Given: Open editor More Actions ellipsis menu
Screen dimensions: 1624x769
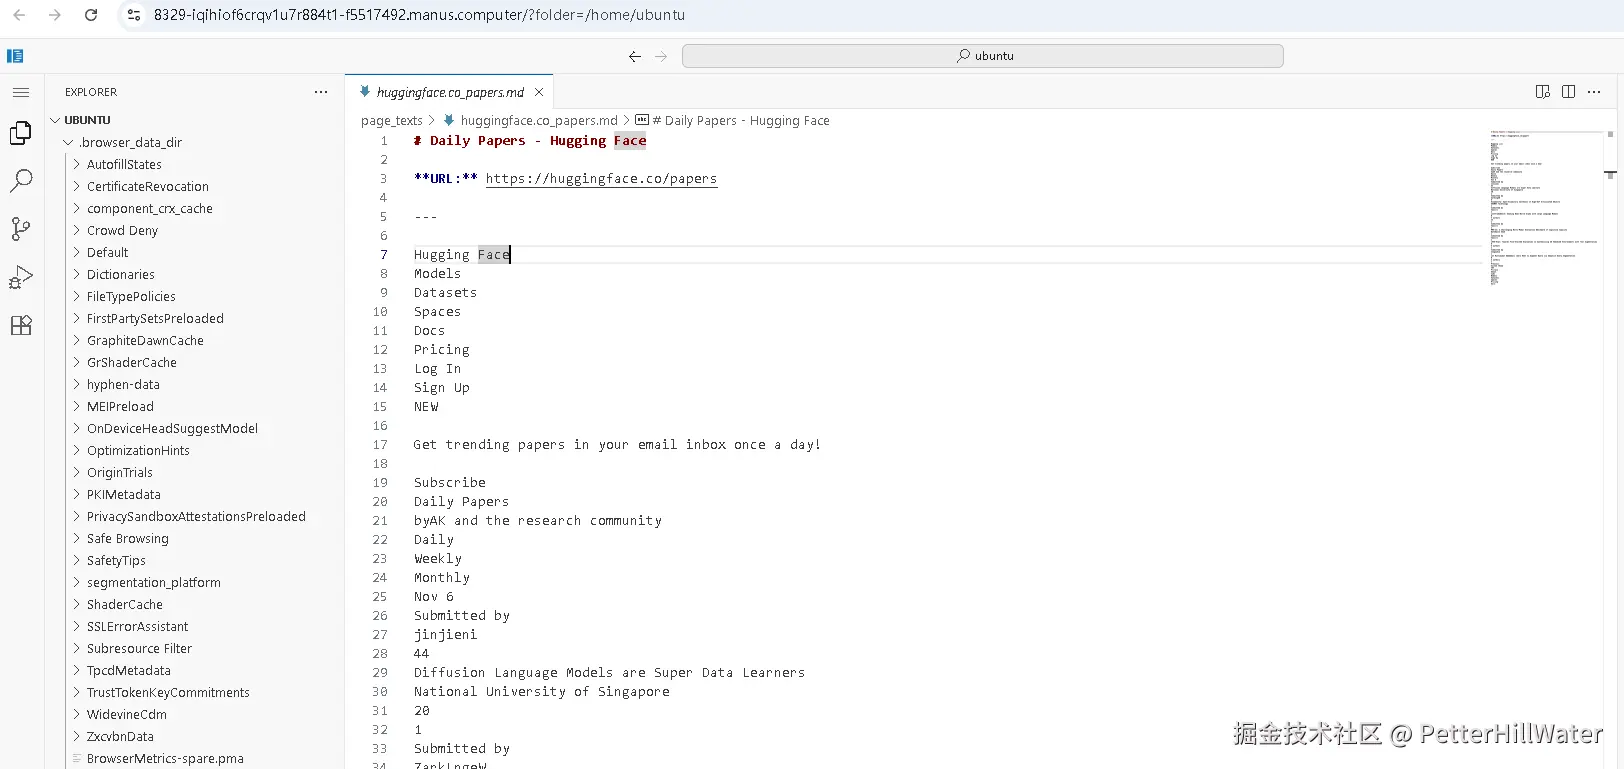Looking at the screenshot, I should (1594, 92).
